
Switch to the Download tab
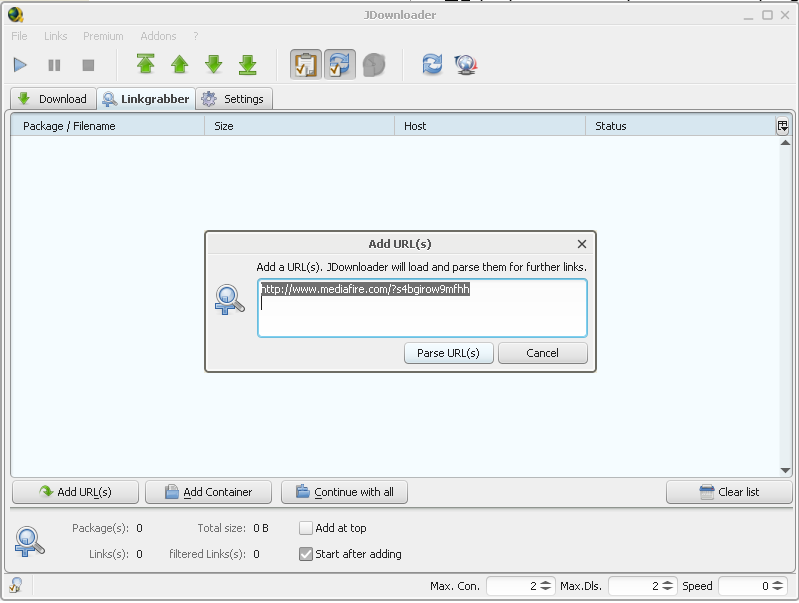53,99
